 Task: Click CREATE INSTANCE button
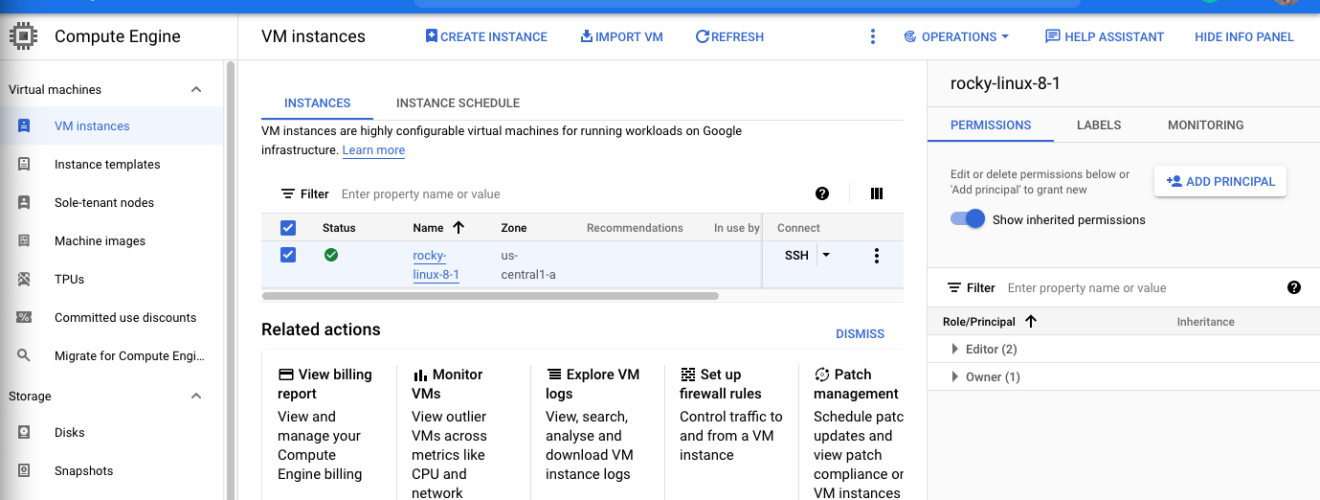coord(486,37)
